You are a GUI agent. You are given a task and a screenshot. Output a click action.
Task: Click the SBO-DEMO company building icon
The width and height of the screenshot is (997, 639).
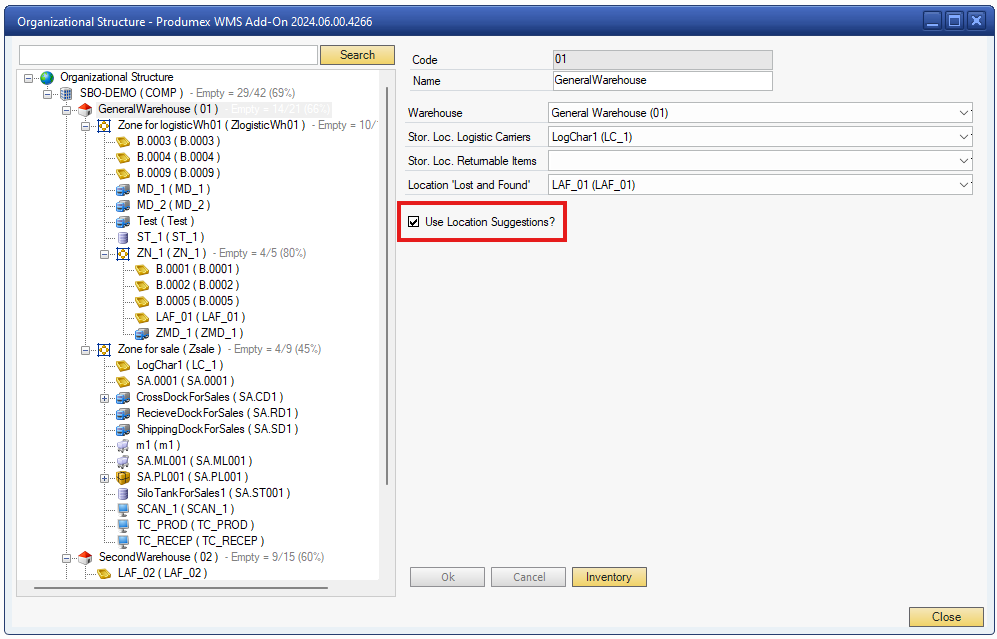(66, 93)
